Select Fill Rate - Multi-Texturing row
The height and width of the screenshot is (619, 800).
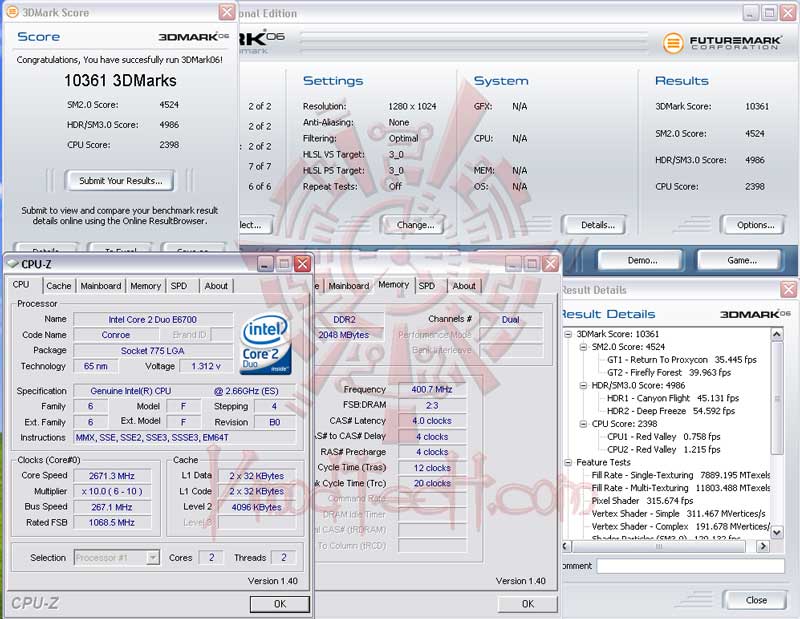pyautogui.click(x=681, y=488)
